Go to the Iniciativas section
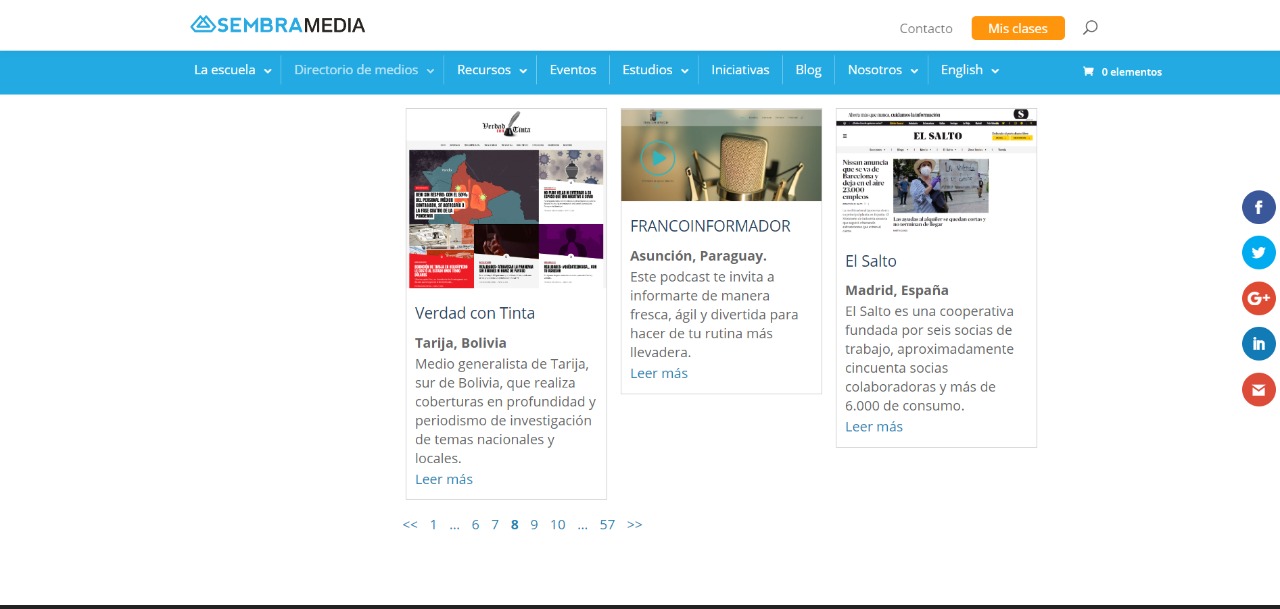Viewport: 1280px width, 609px height. click(x=740, y=70)
